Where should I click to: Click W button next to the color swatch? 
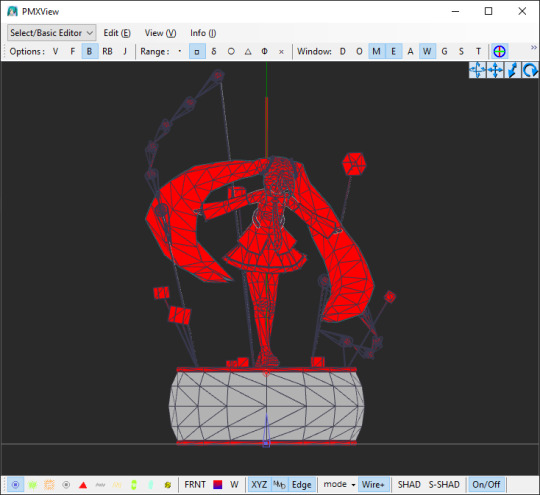point(234,485)
